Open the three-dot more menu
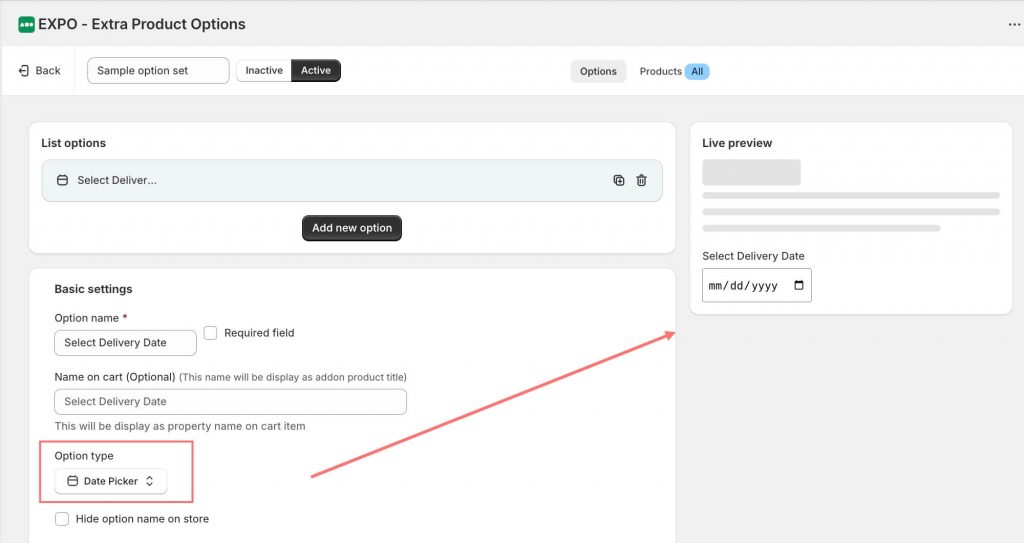 click(1014, 25)
